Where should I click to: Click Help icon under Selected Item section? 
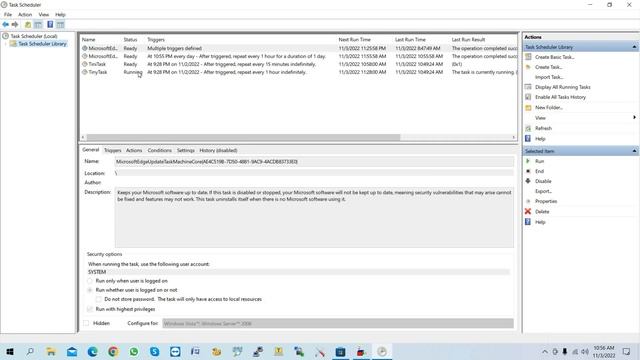click(x=528, y=222)
